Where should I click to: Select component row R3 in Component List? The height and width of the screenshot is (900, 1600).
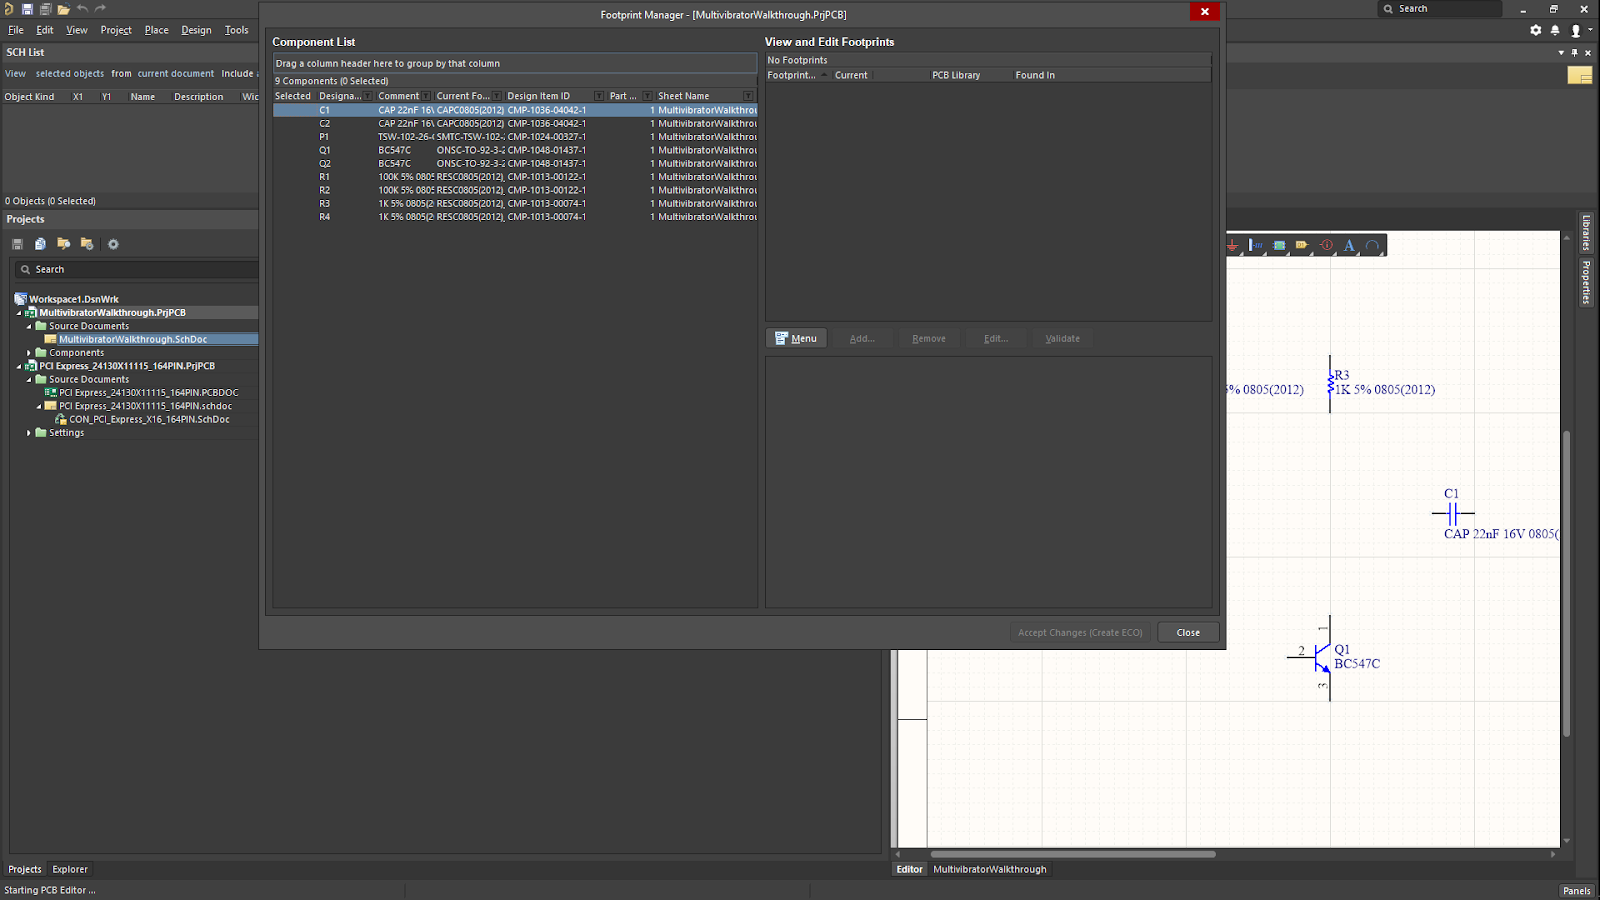(515, 204)
